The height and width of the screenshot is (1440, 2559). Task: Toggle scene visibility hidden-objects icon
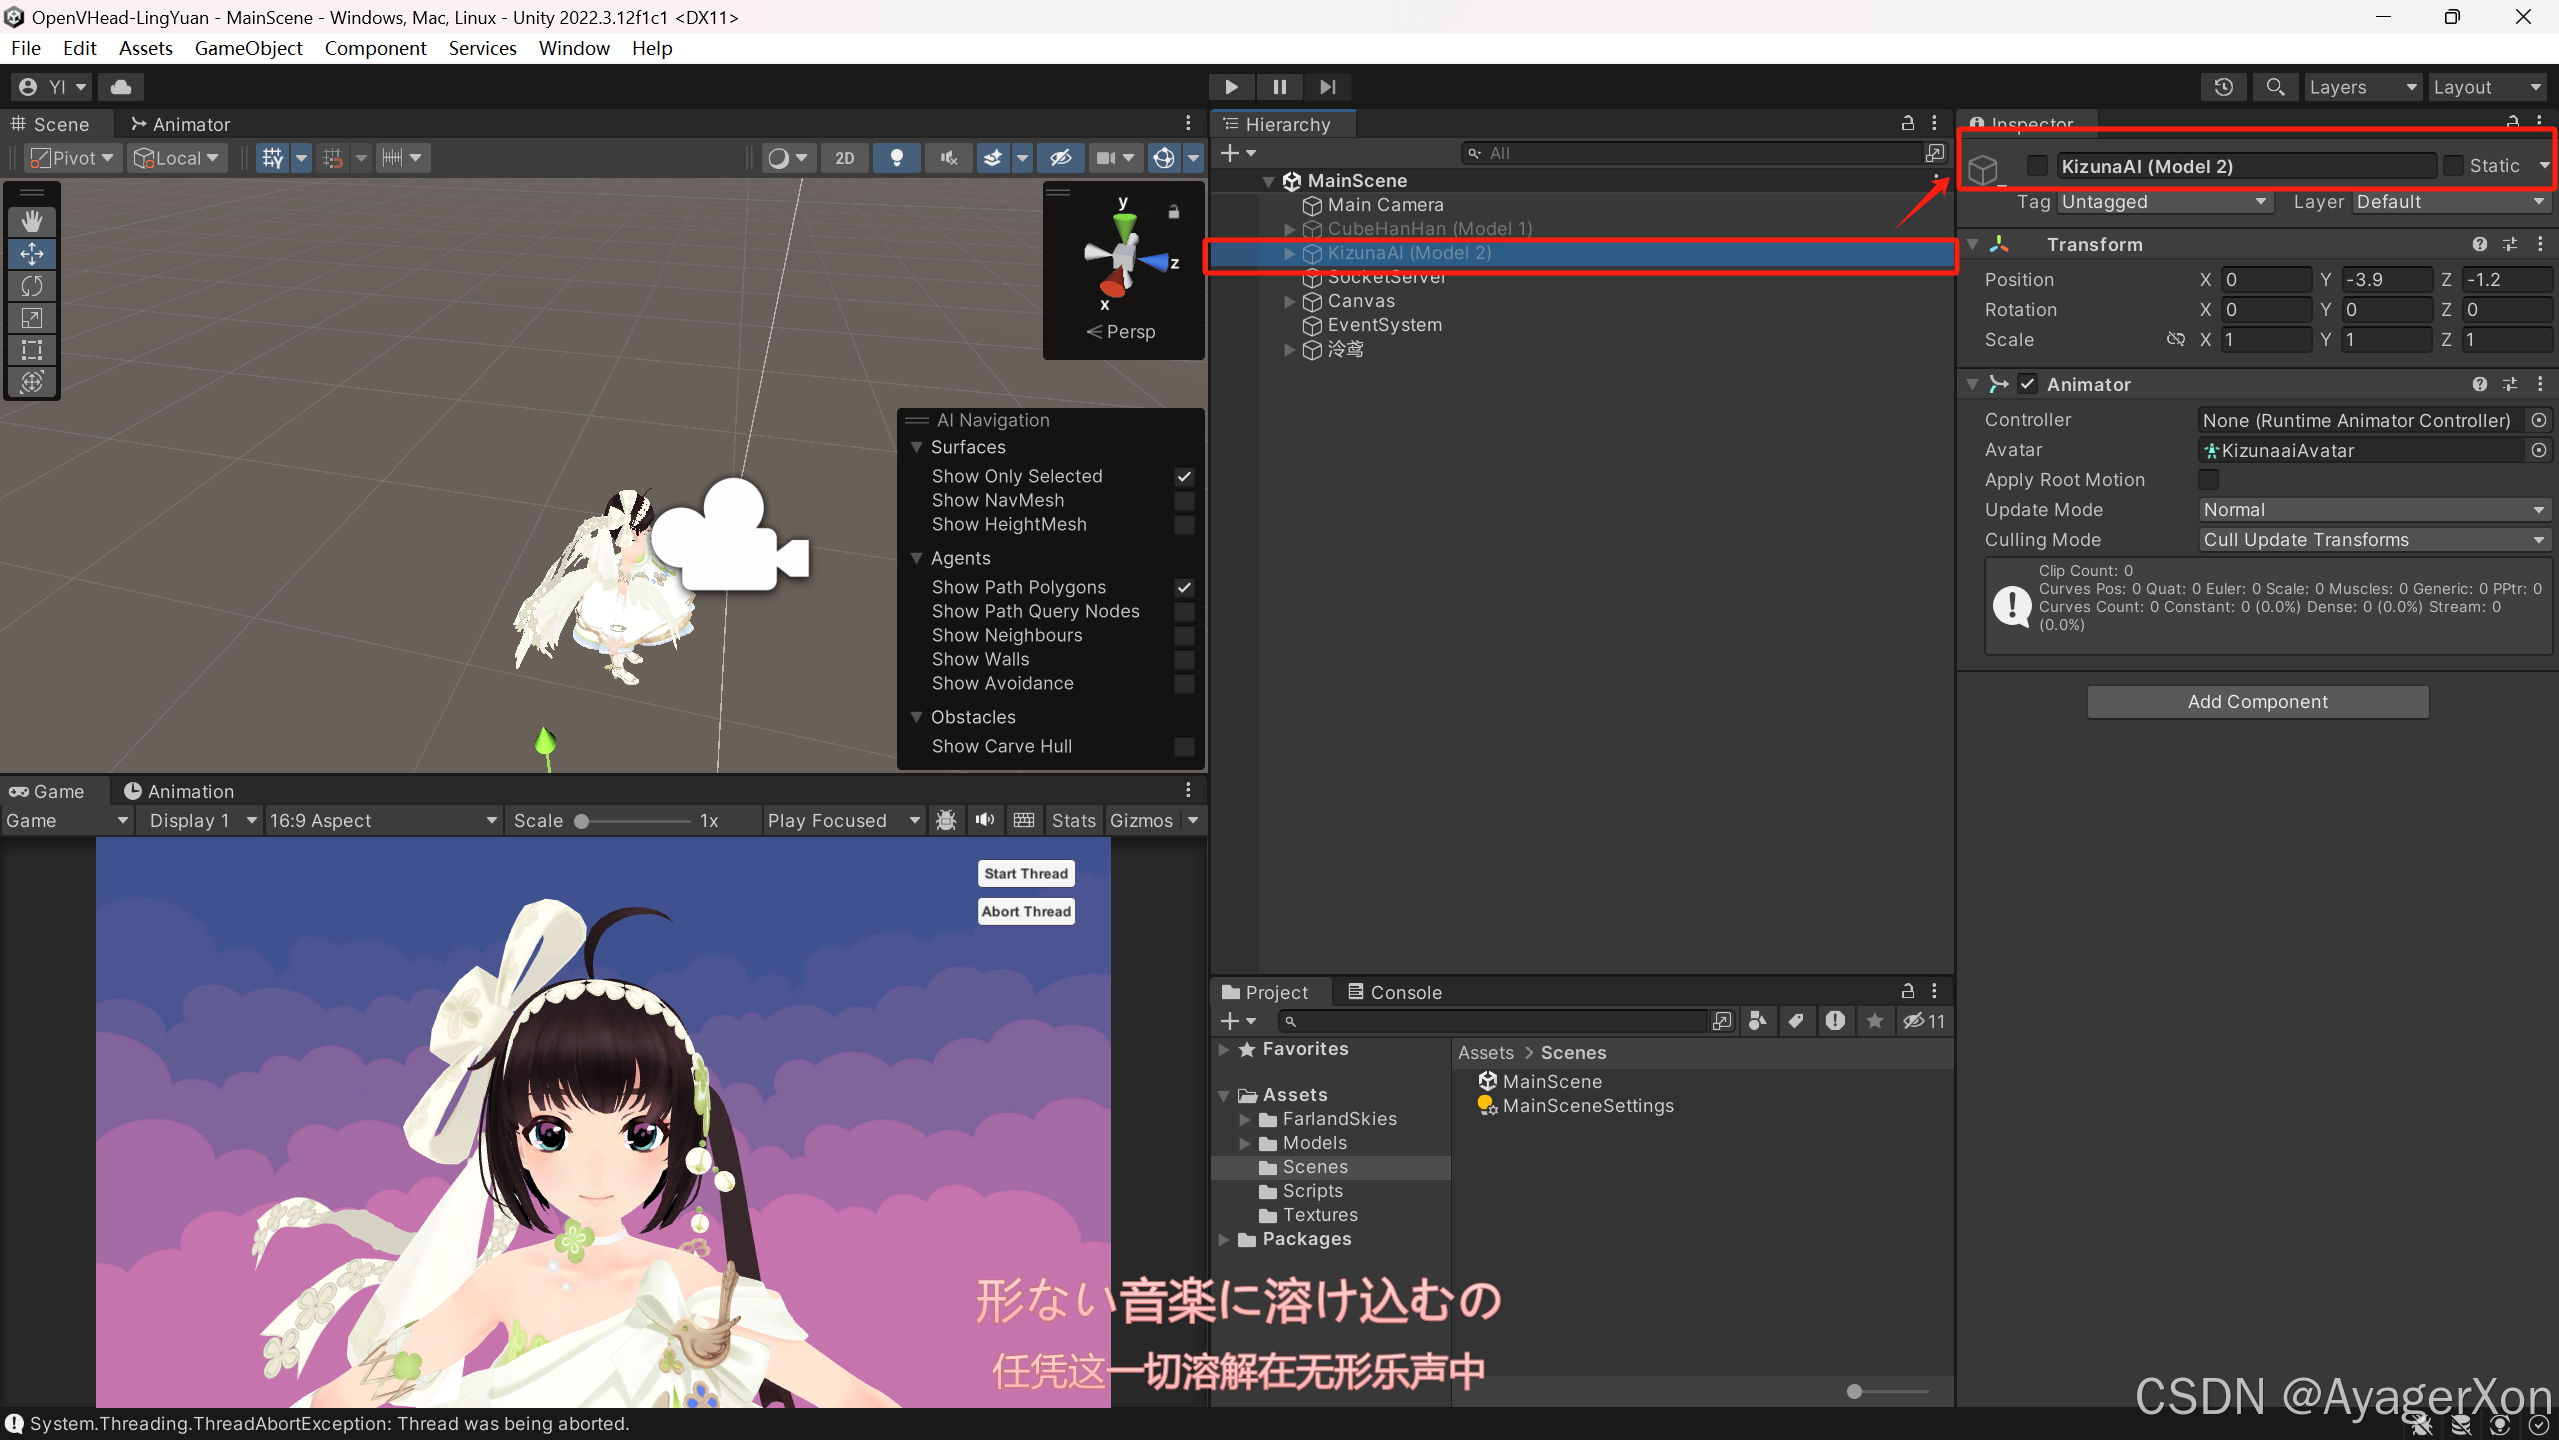1061,158
